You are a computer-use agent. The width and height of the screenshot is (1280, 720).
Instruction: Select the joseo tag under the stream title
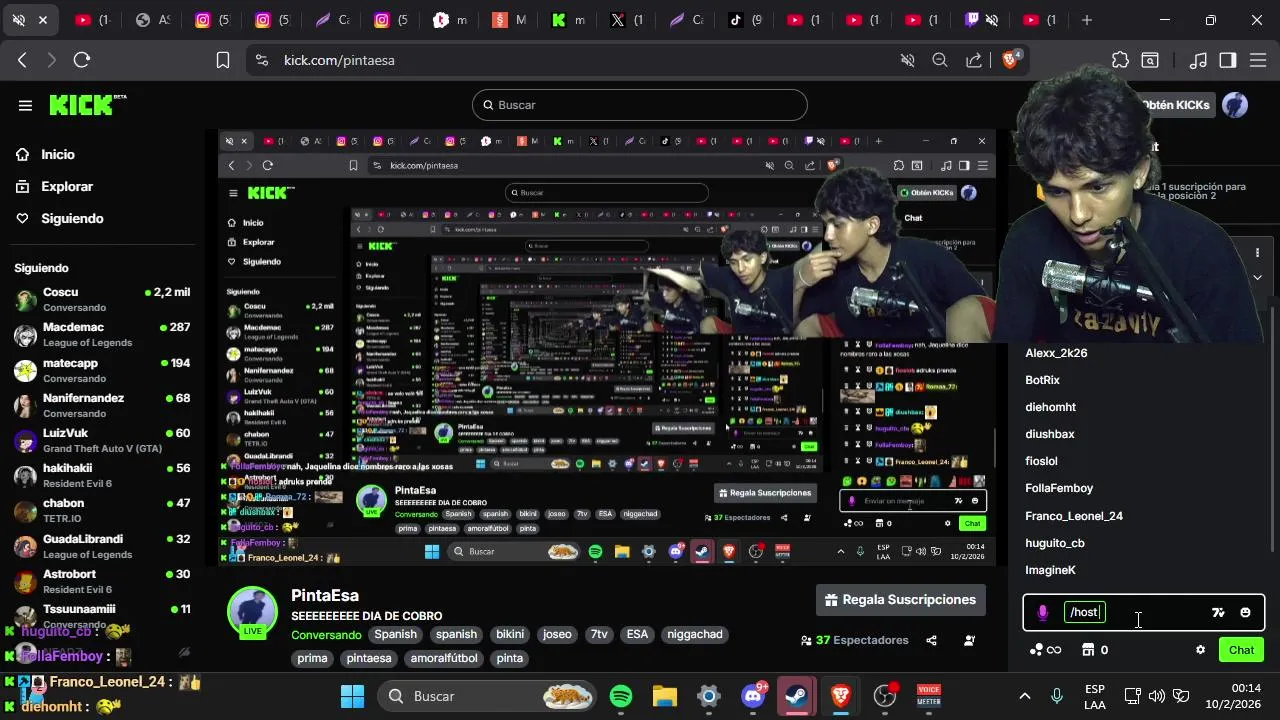(557, 634)
